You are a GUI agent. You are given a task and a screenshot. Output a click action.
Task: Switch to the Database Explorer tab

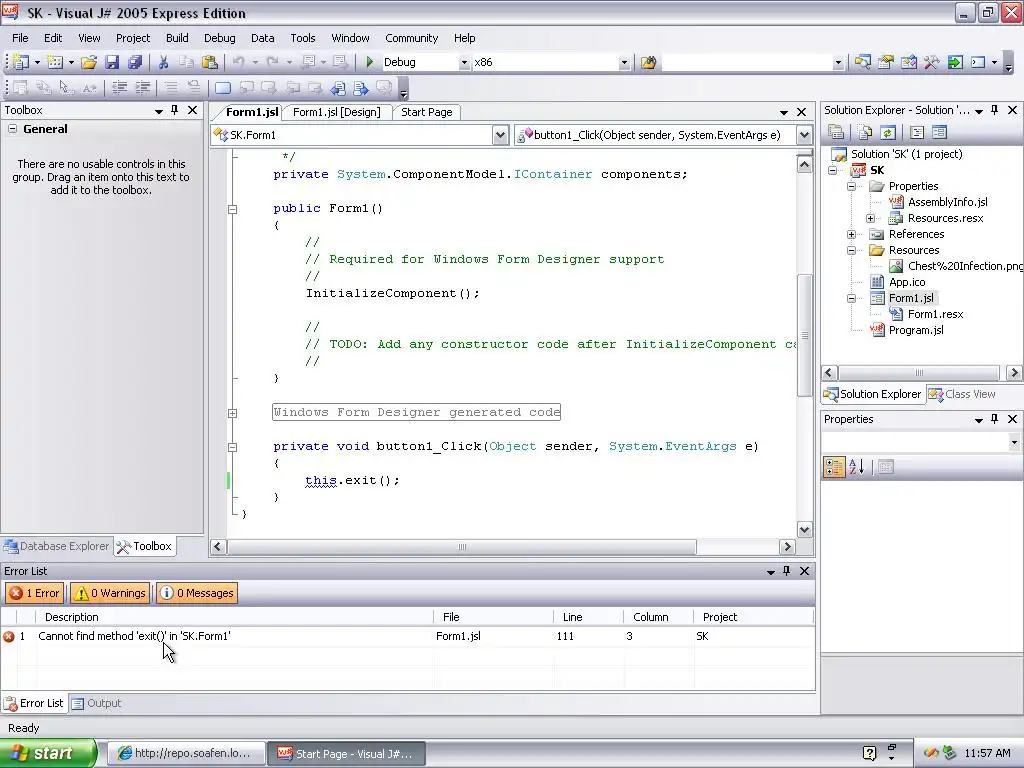click(x=57, y=546)
